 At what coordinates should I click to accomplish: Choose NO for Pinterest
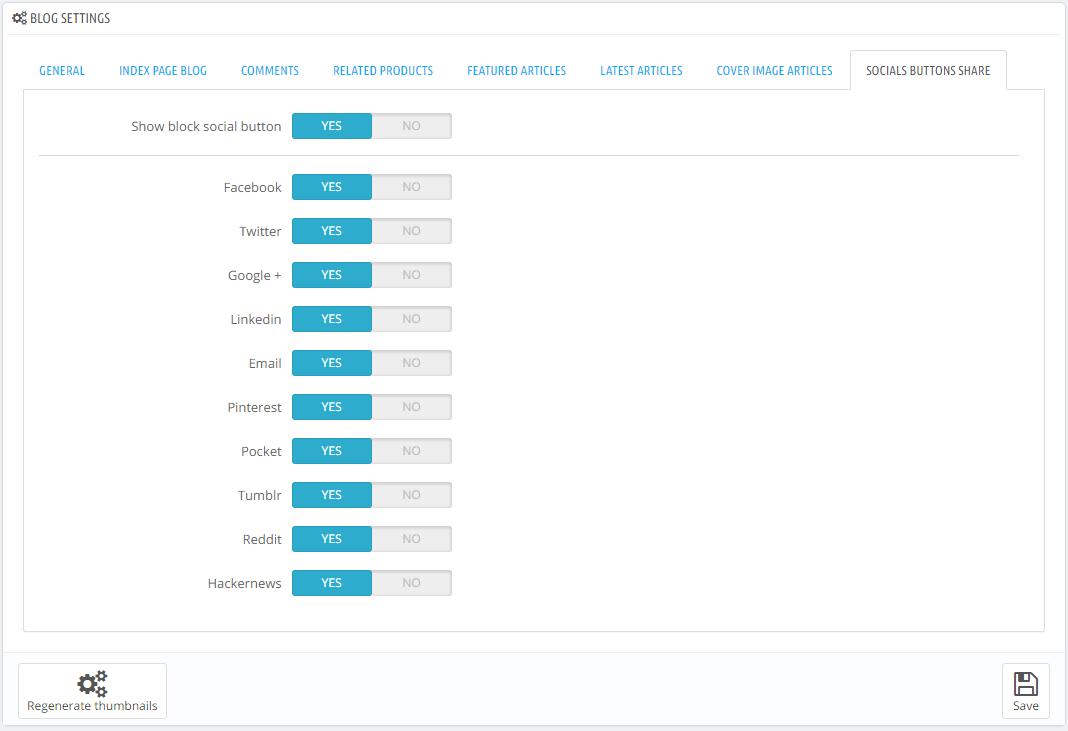click(x=411, y=407)
